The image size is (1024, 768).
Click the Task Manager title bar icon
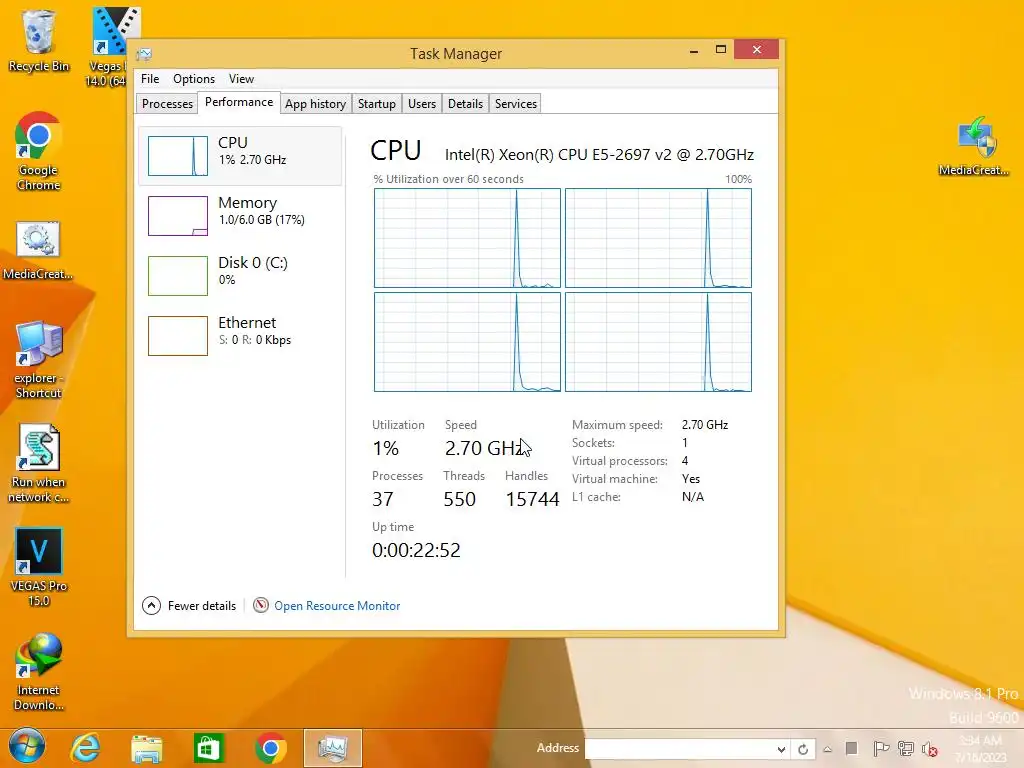point(144,54)
